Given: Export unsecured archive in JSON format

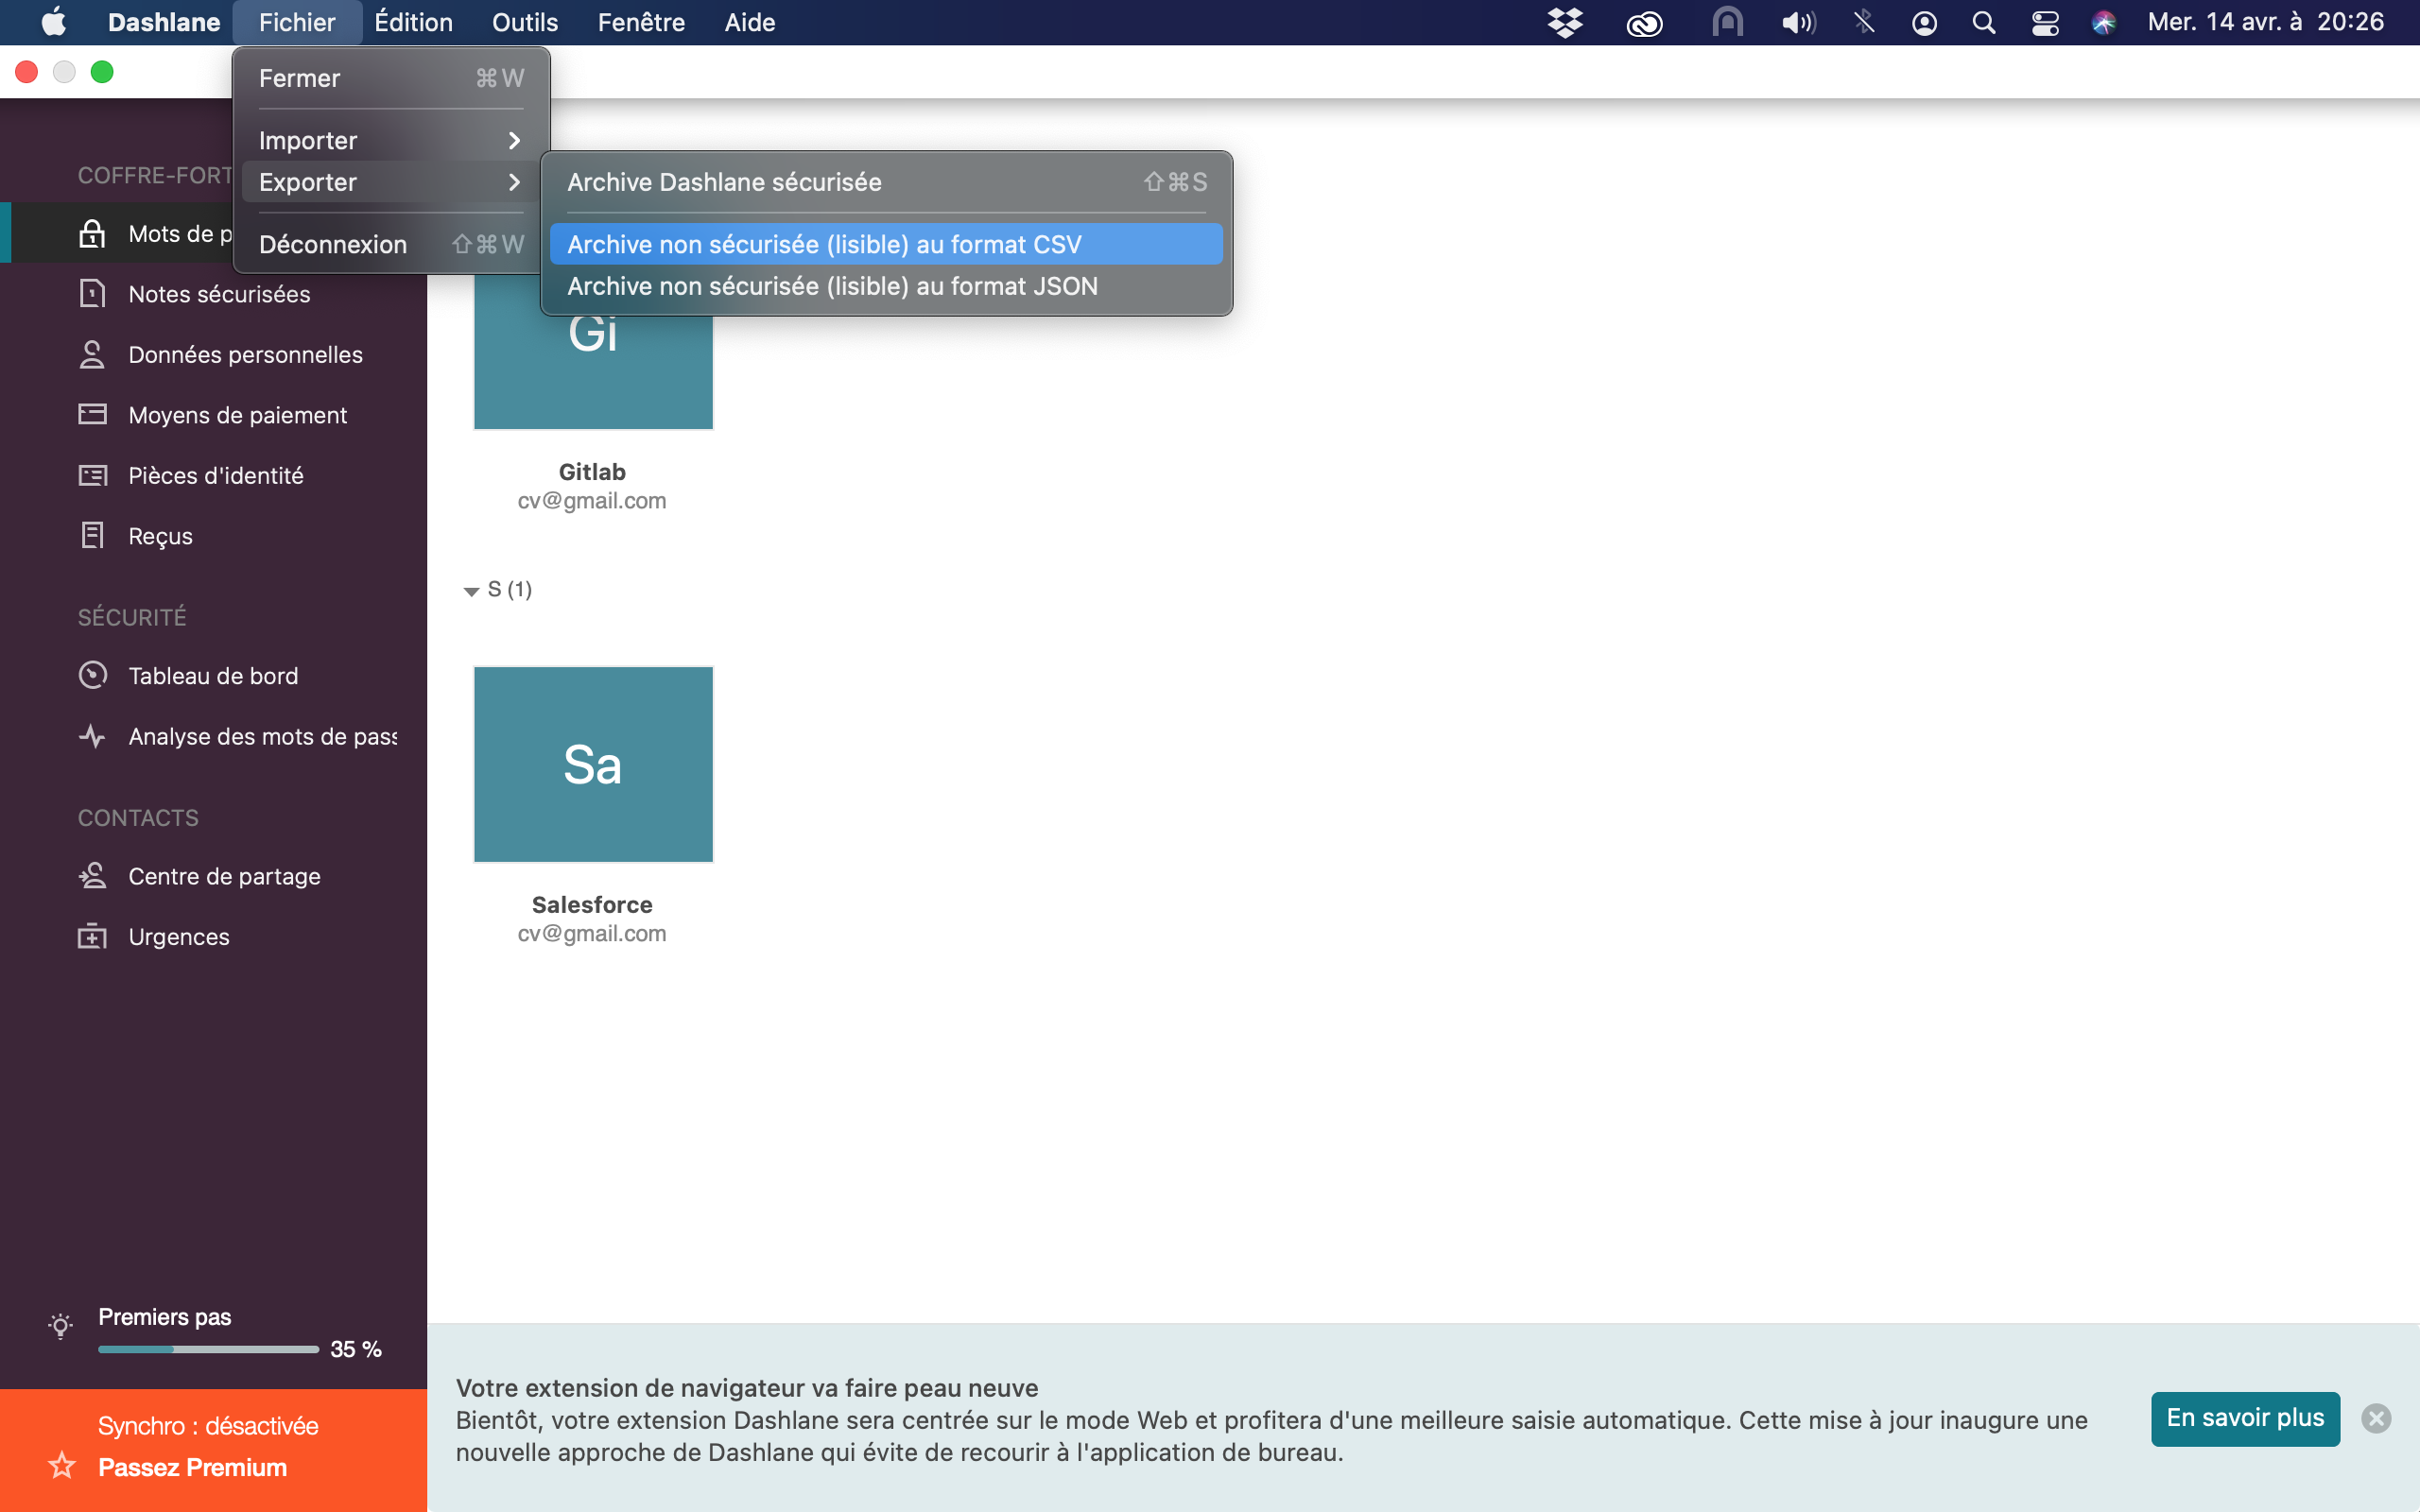Looking at the screenshot, I should click(x=886, y=286).
